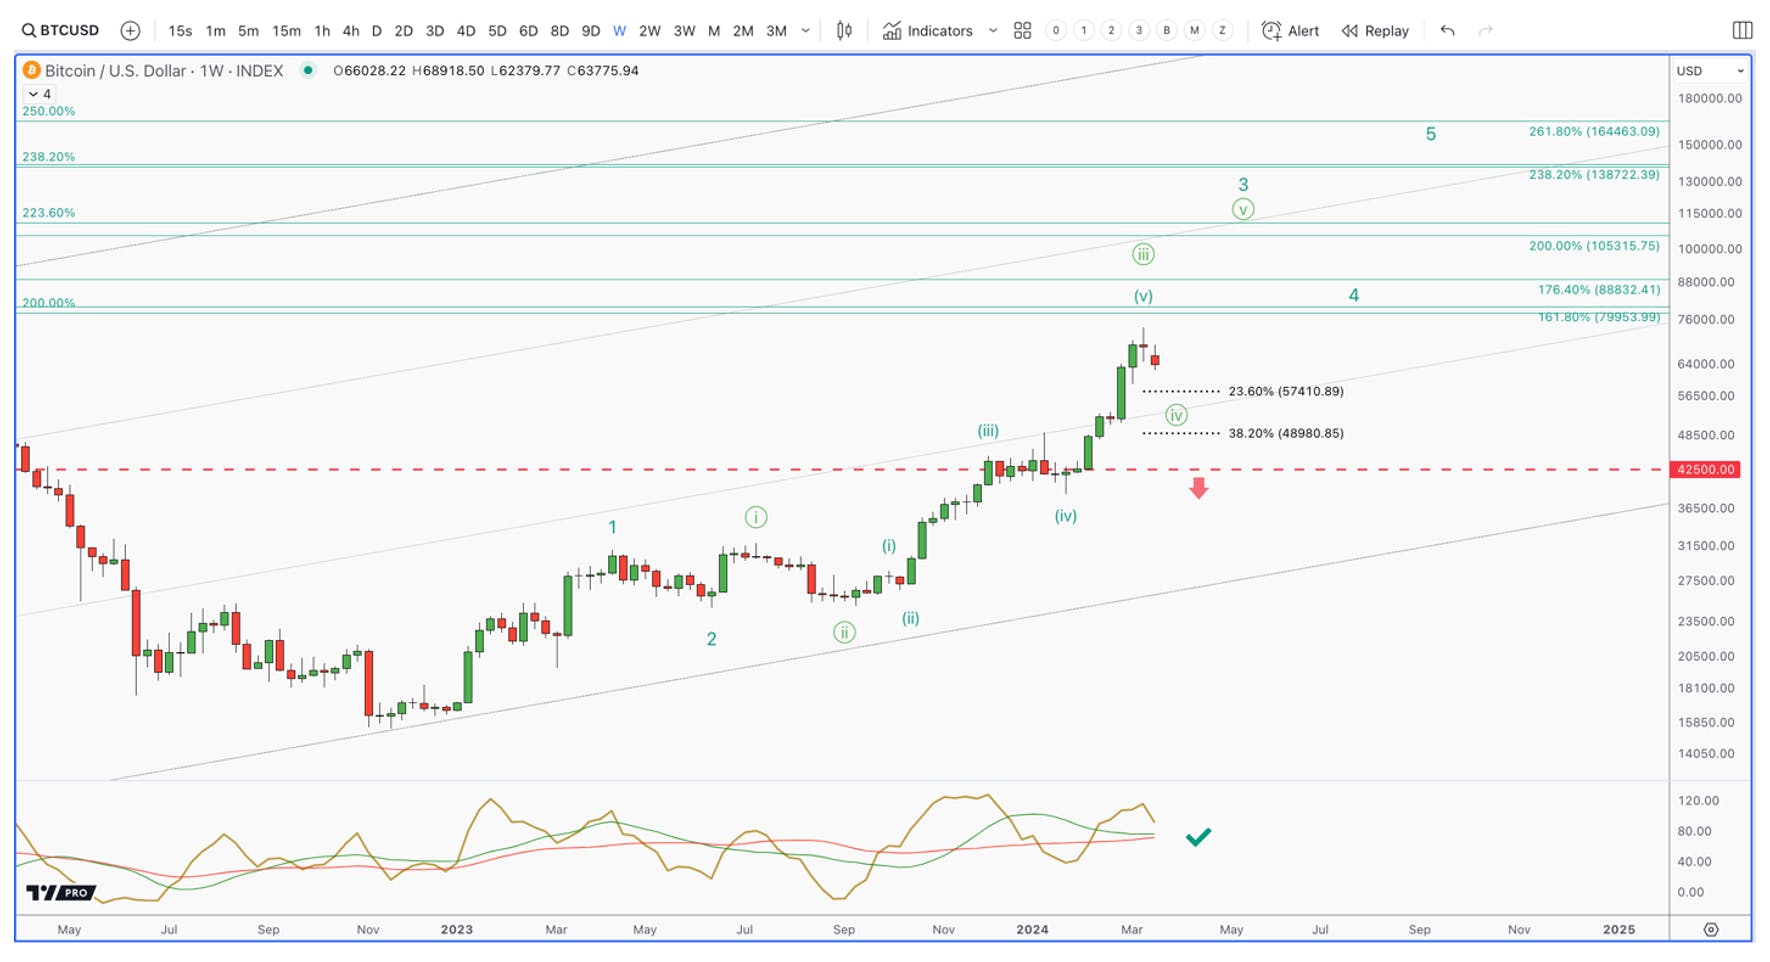The height and width of the screenshot is (962, 1770).
Task: Expand the timeframe list chevron after 3M
Action: 806,30
